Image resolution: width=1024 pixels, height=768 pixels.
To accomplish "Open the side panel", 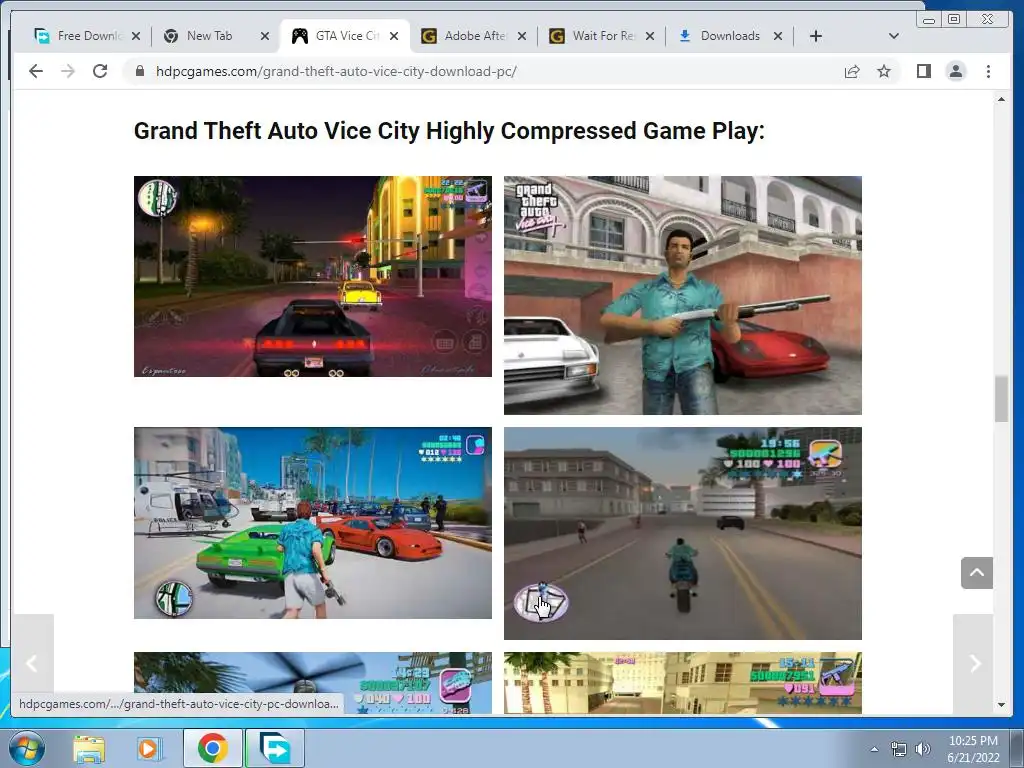I will [x=923, y=71].
